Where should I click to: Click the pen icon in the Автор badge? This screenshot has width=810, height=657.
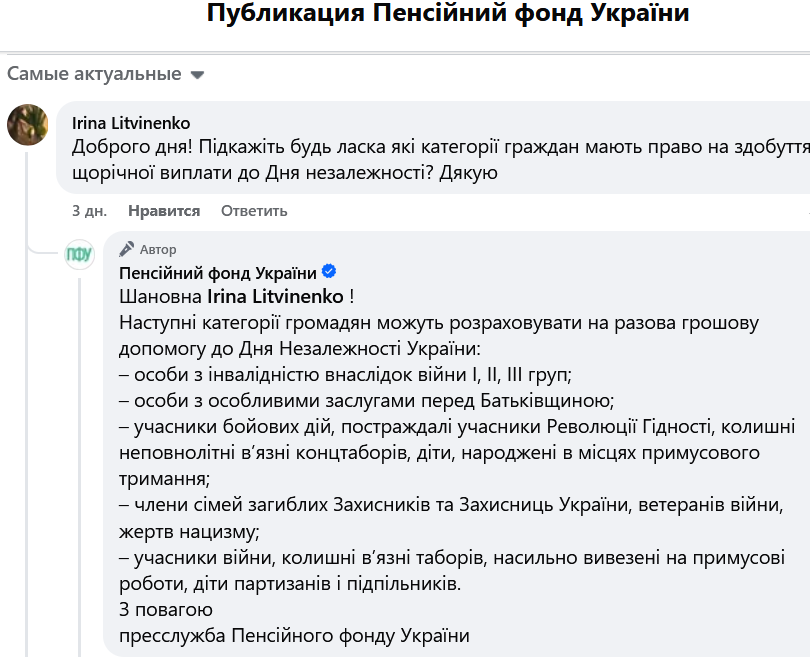[x=126, y=249]
